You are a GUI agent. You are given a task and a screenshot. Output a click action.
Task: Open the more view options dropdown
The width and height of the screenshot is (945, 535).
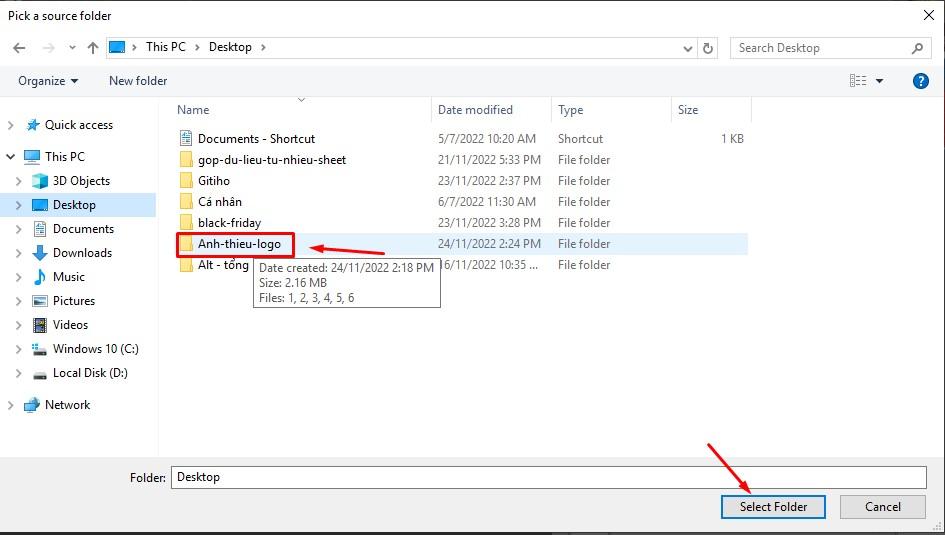pos(879,81)
